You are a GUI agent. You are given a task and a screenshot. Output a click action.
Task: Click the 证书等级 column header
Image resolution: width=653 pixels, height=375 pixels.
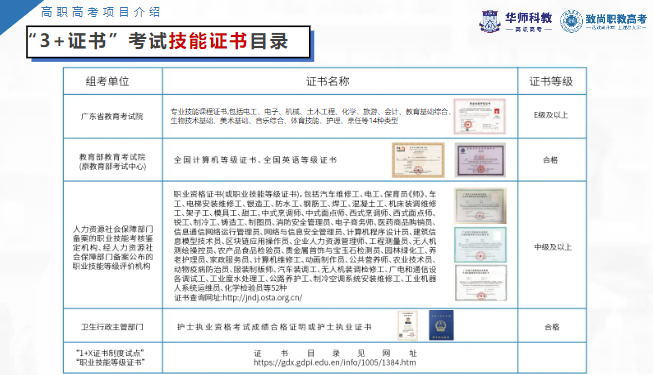pyautogui.click(x=551, y=81)
